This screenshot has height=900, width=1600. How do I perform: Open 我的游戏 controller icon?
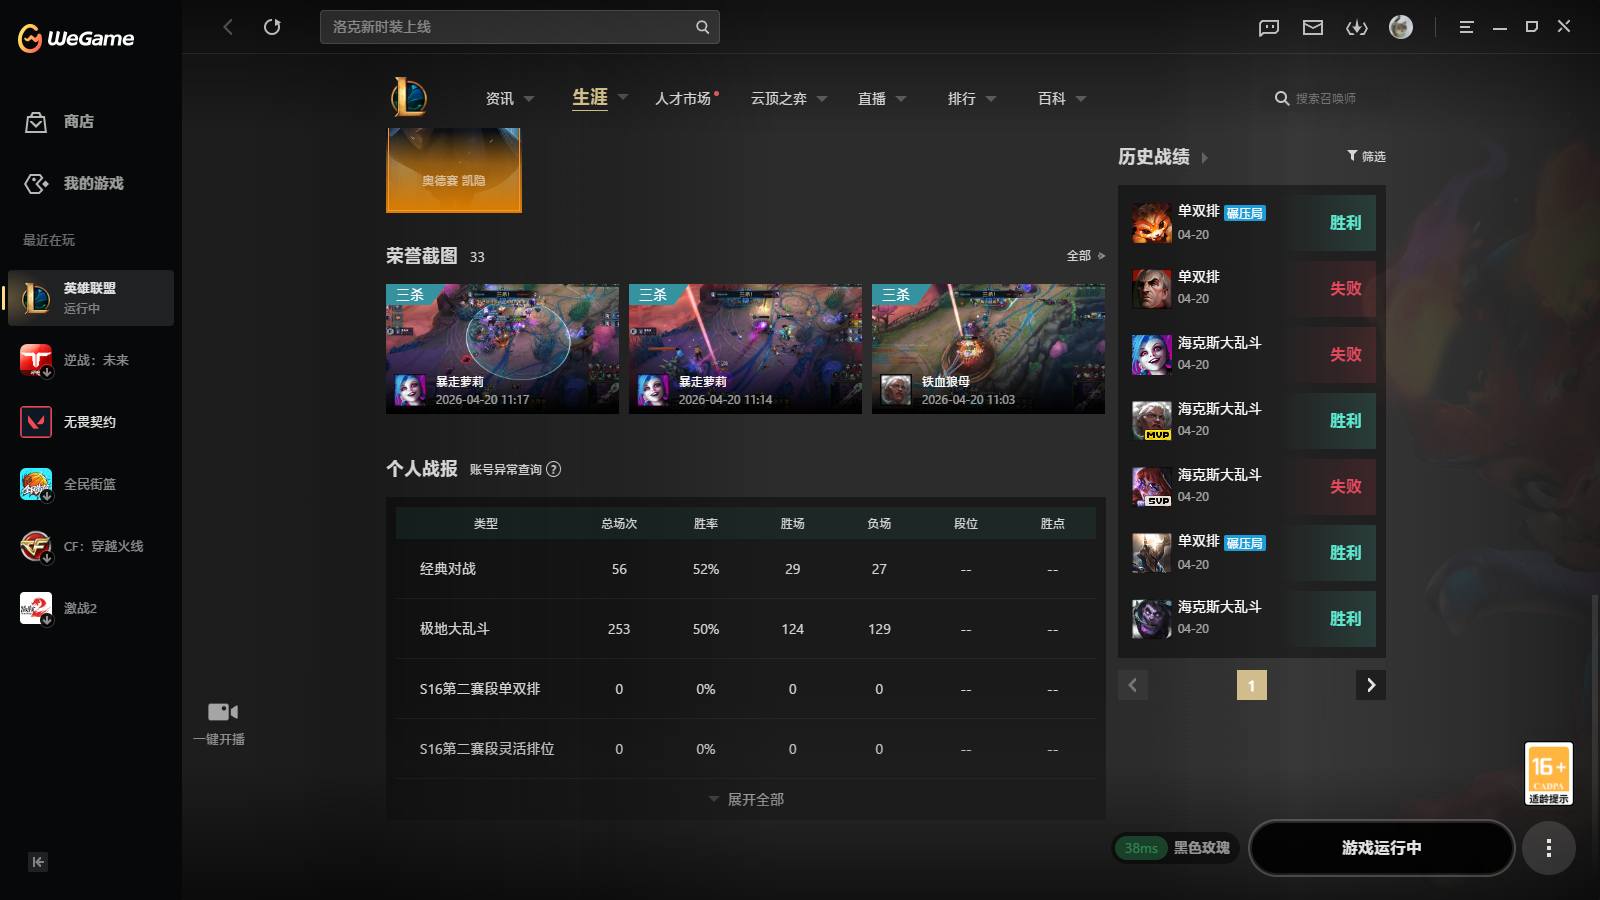click(x=36, y=184)
